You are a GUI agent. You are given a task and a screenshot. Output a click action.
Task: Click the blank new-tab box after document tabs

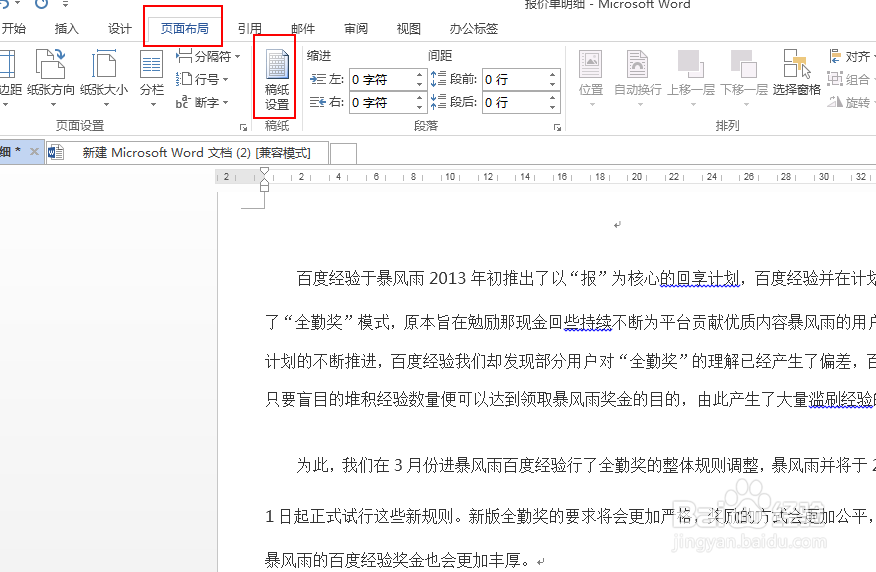pos(343,153)
